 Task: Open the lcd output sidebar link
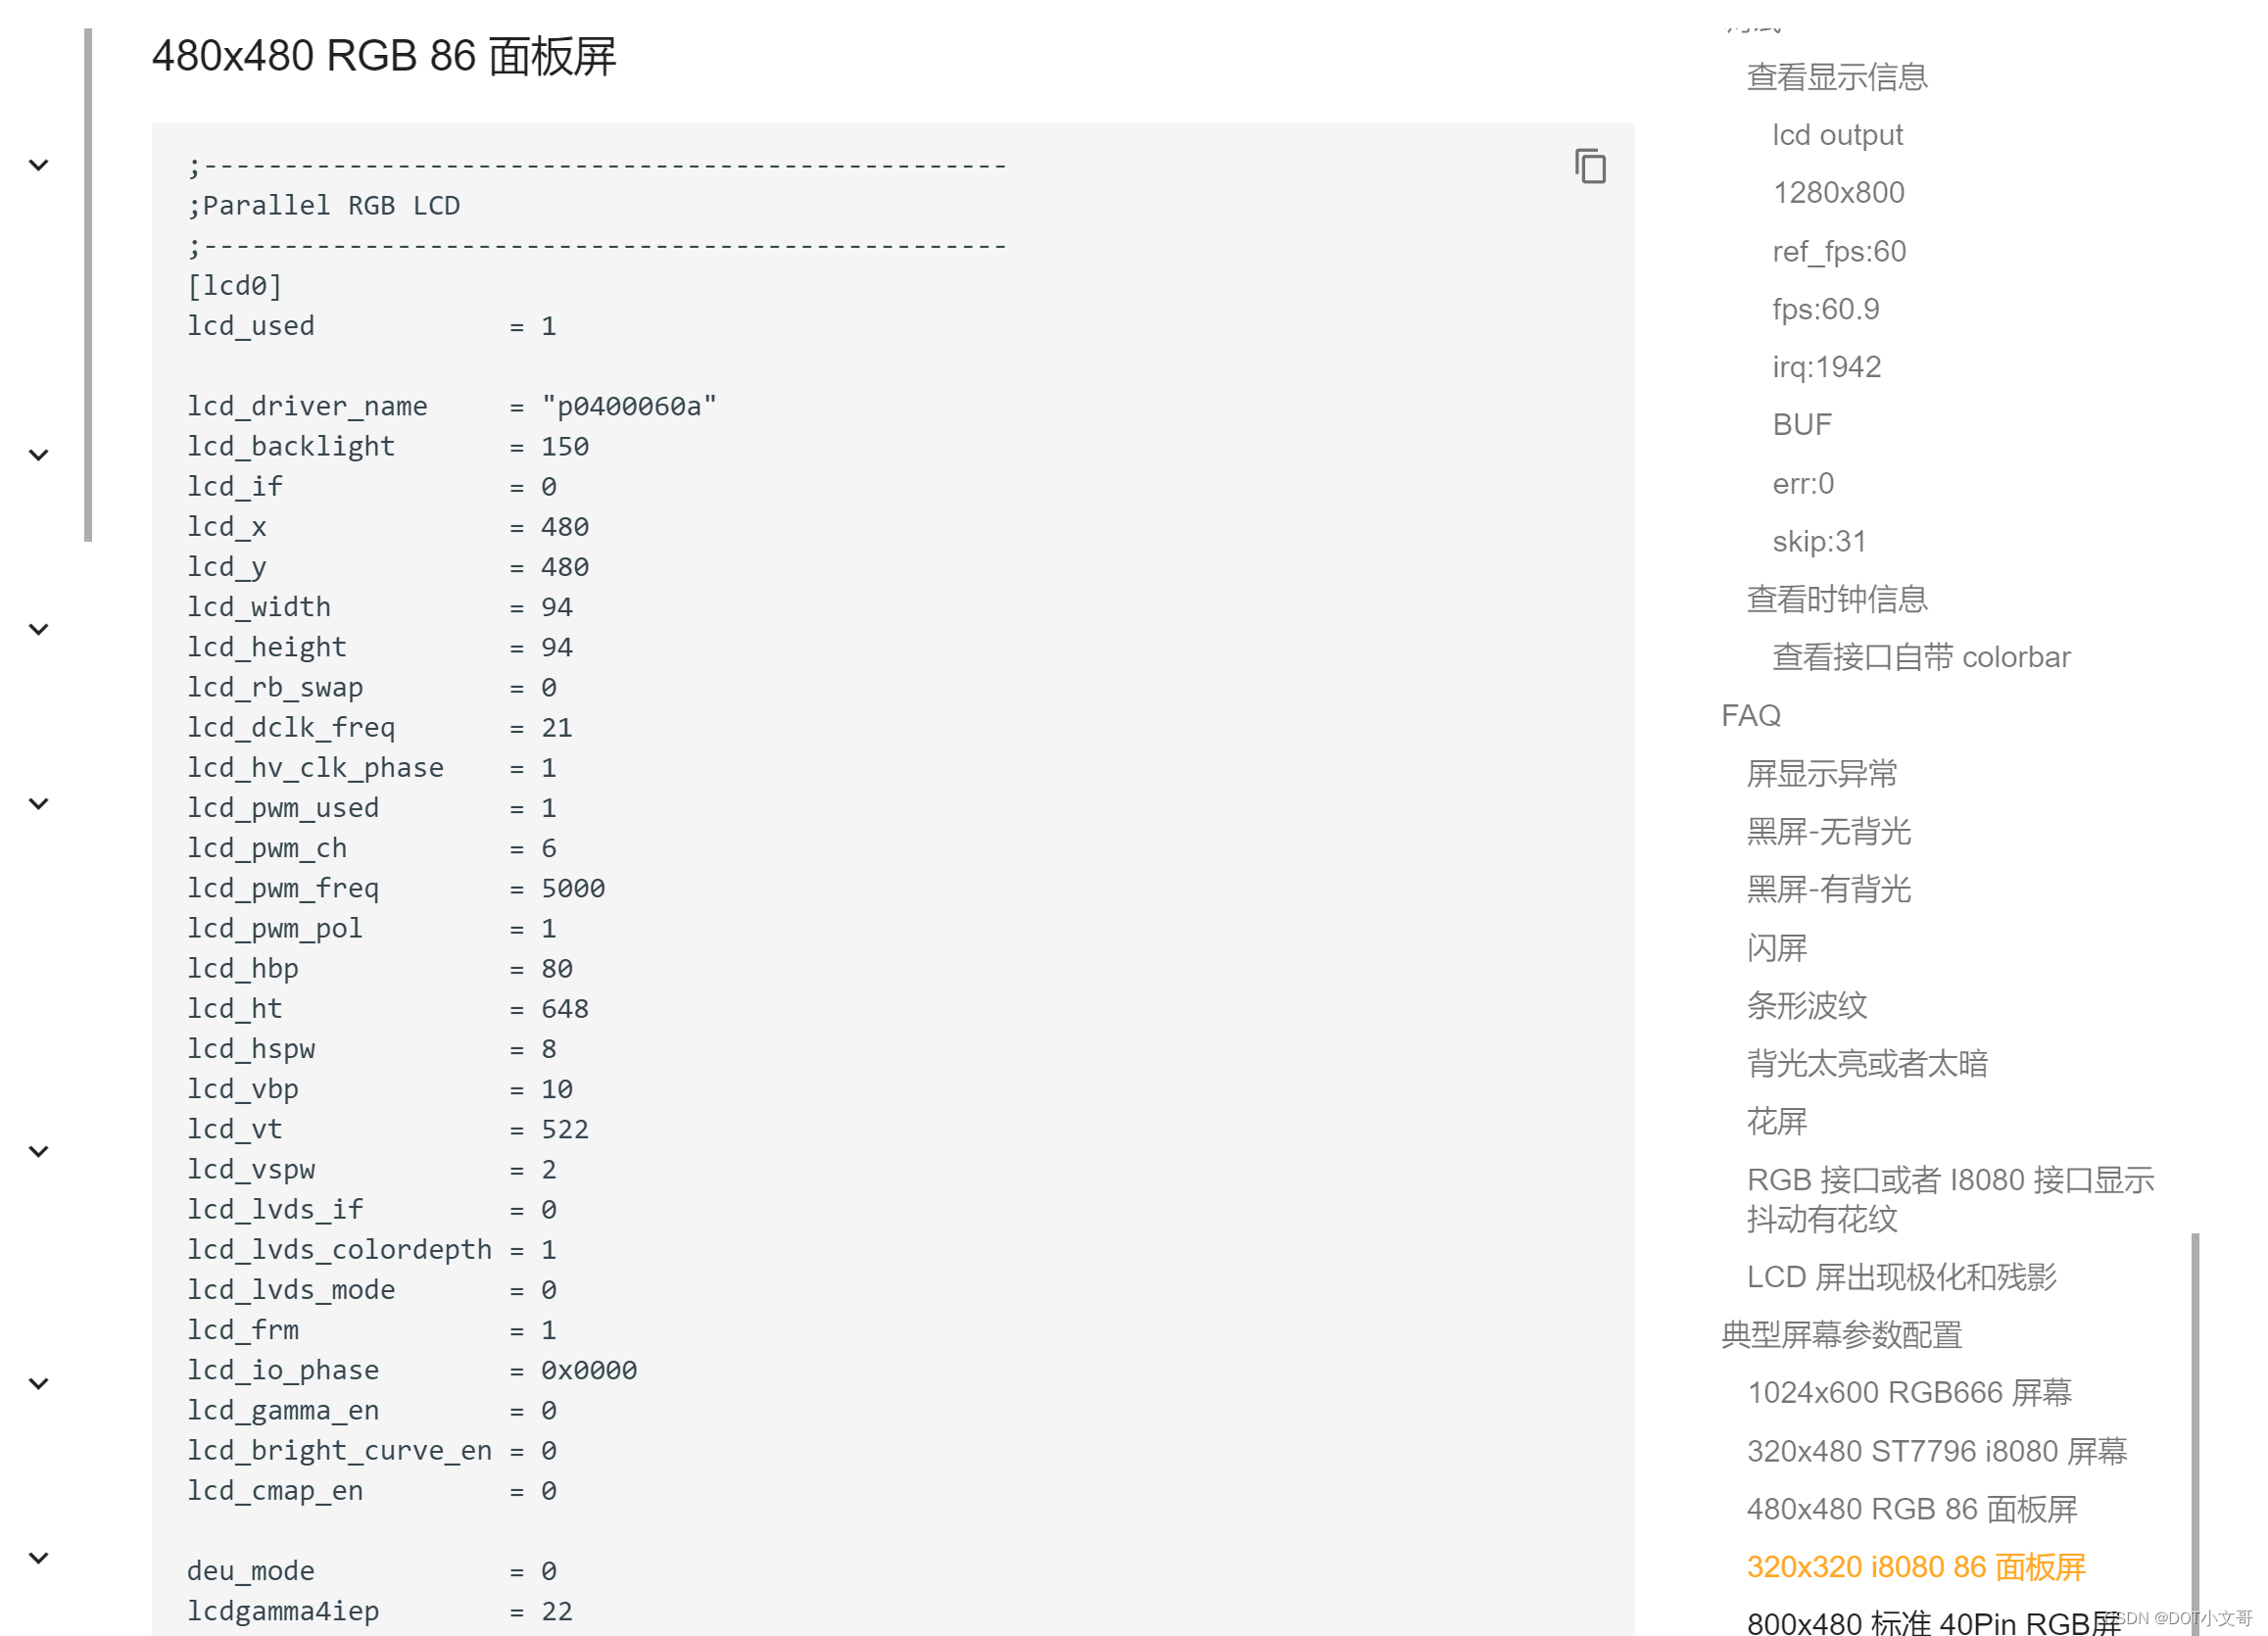1837,134
